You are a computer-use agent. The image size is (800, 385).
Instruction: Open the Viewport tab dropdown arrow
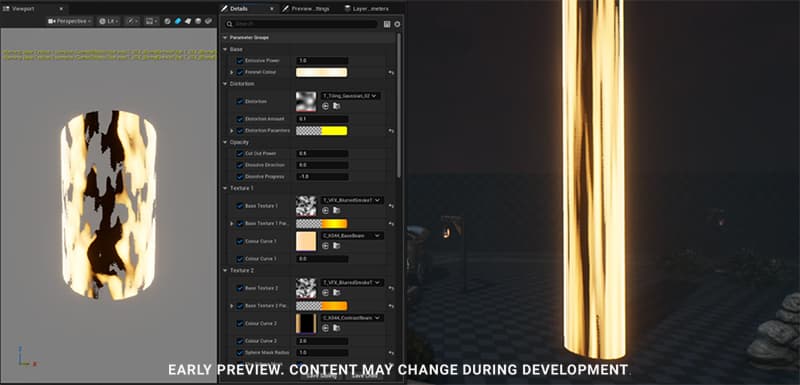[61, 9]
